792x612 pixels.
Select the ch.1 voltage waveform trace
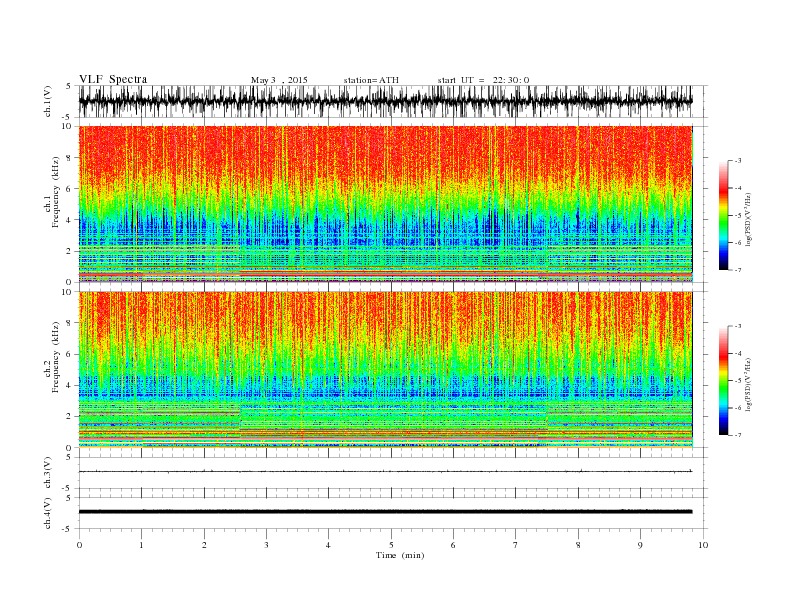[x=385, y=101]
